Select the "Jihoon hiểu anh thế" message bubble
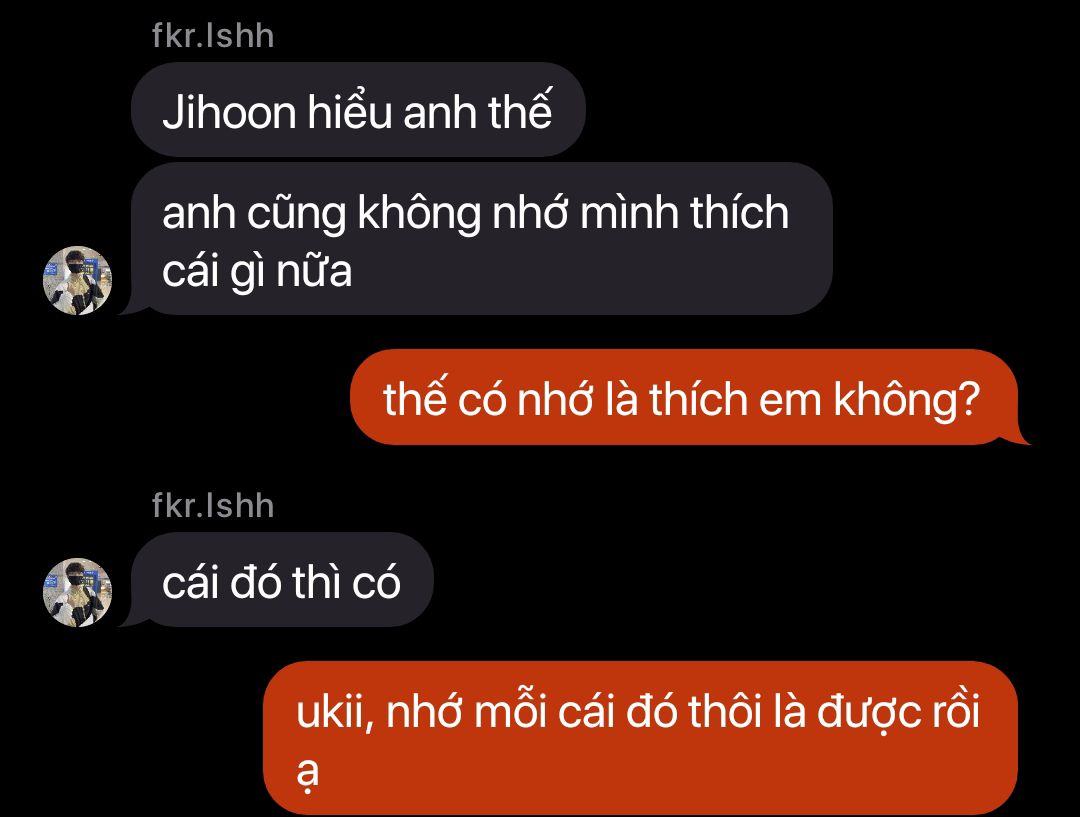Screen dimensions: 1080x817 pyautogui.click(x=358, y=110)
